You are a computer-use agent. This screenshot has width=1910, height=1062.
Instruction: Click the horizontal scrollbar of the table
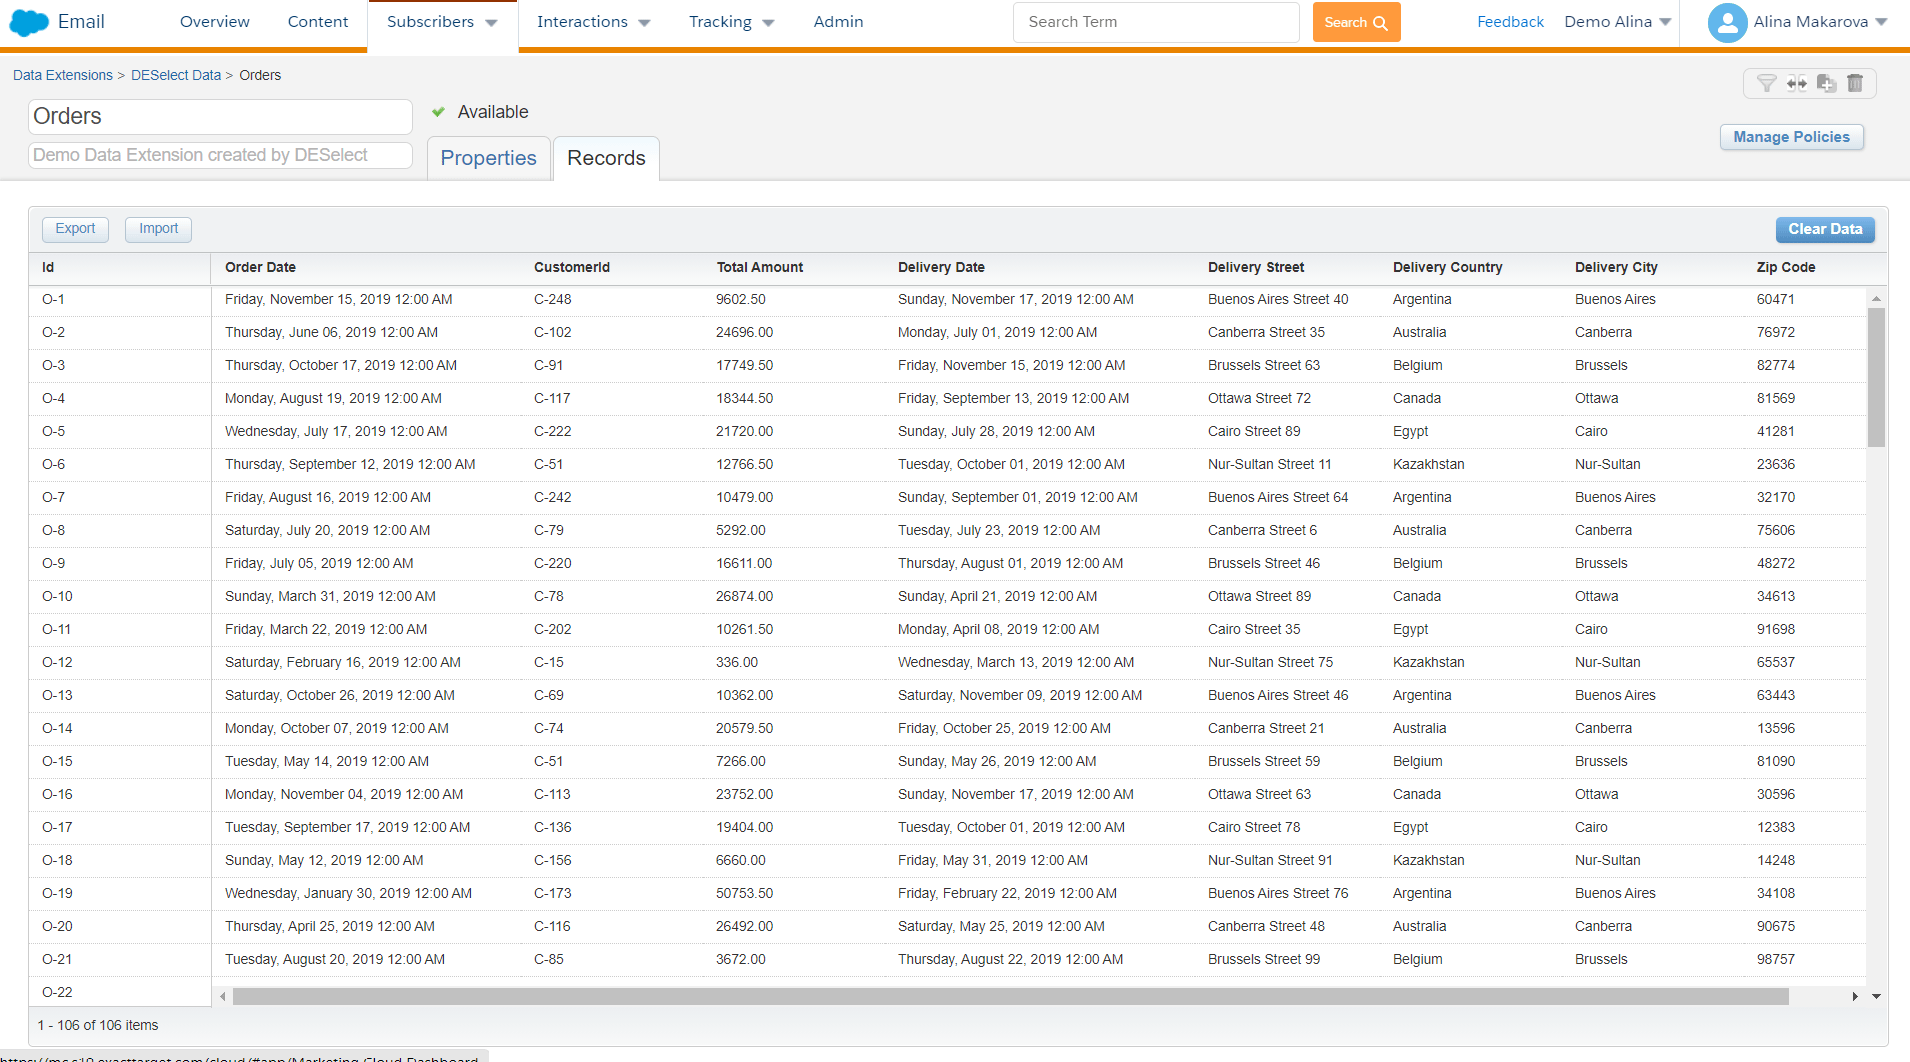[x=1010, y=996]
